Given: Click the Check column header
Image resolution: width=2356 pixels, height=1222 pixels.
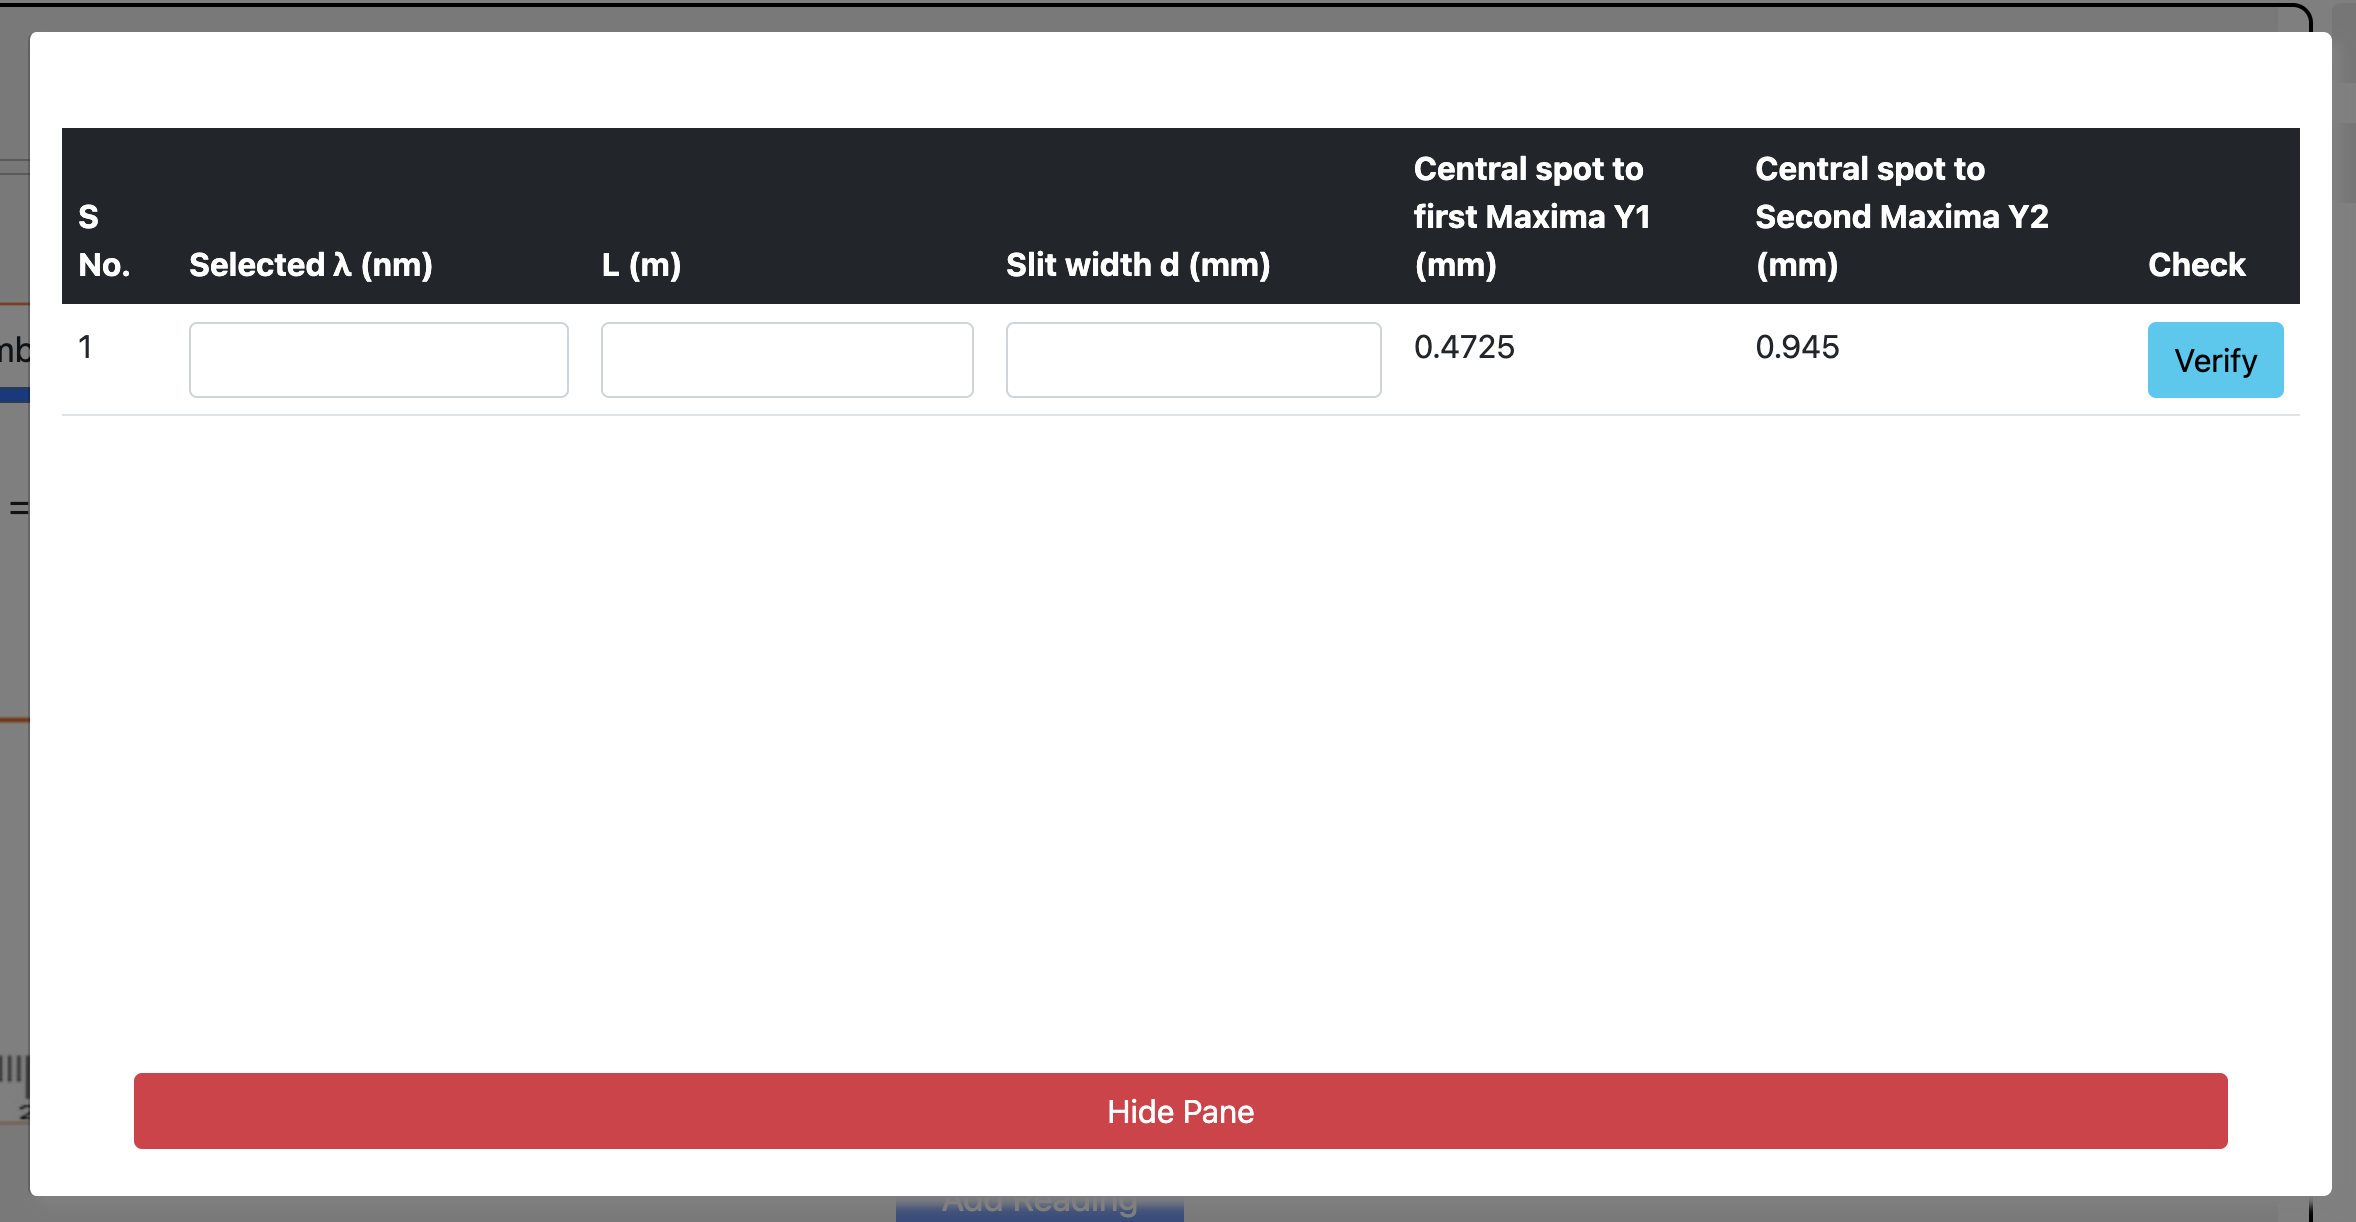Looking at the screenshot, I should tap(2196, 265).
